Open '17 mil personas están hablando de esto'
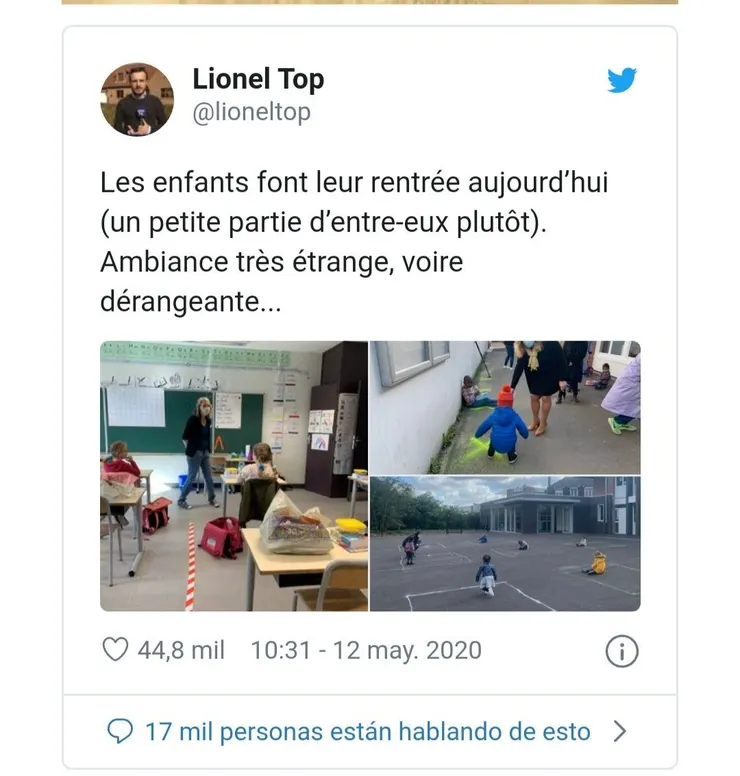 click(367, 731)
